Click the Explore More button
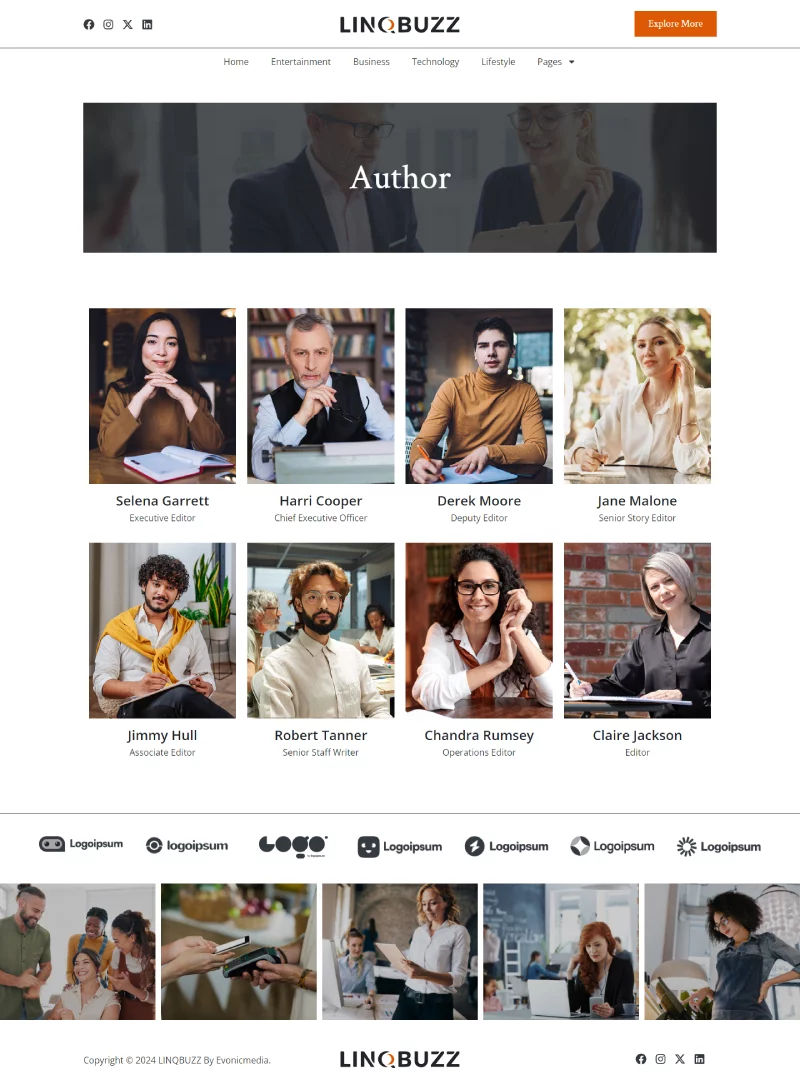800x1089 pixels. click(675, 24)
